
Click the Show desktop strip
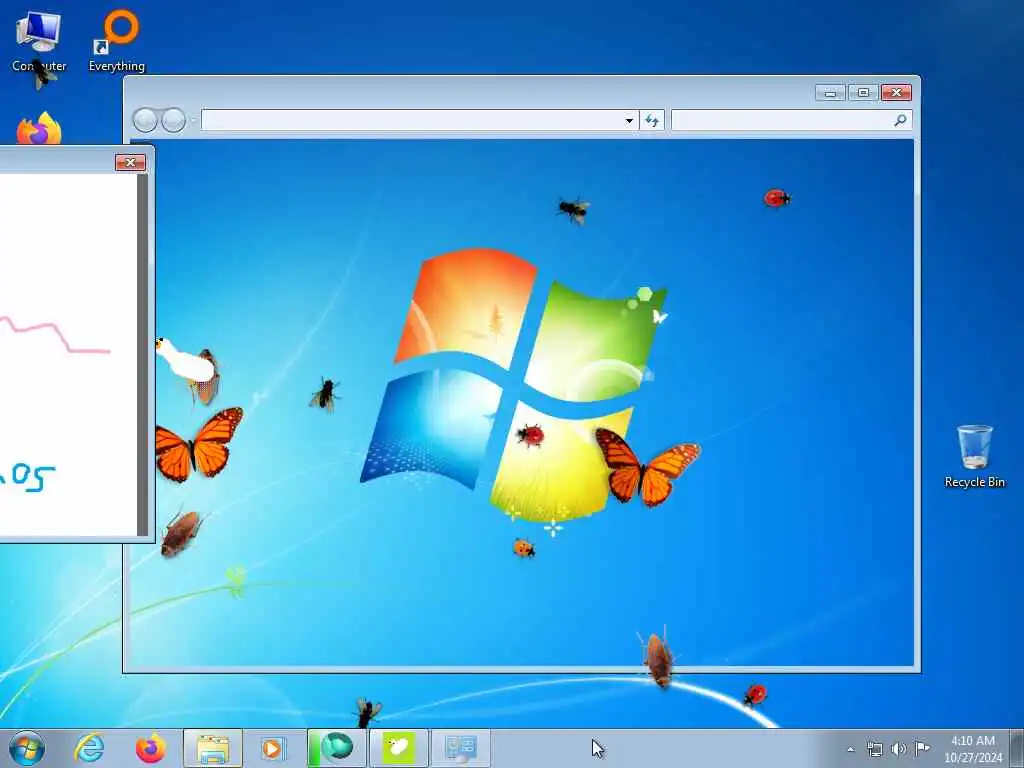click(x=1018, y=748)
